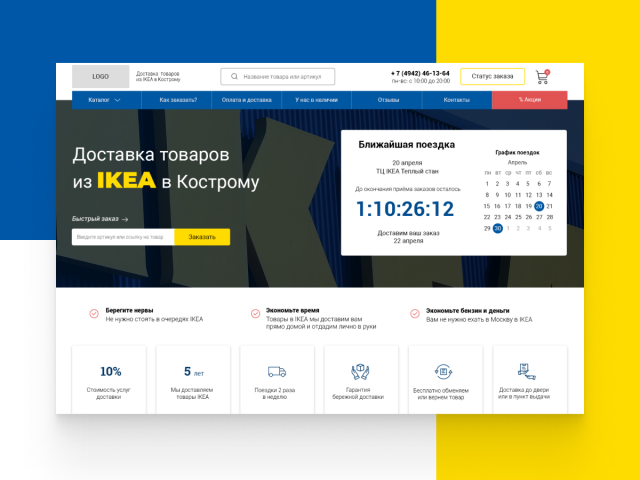Click the 10% service cost card
The height and width of the screenshot is (480, 640).
tap(109, 380)
